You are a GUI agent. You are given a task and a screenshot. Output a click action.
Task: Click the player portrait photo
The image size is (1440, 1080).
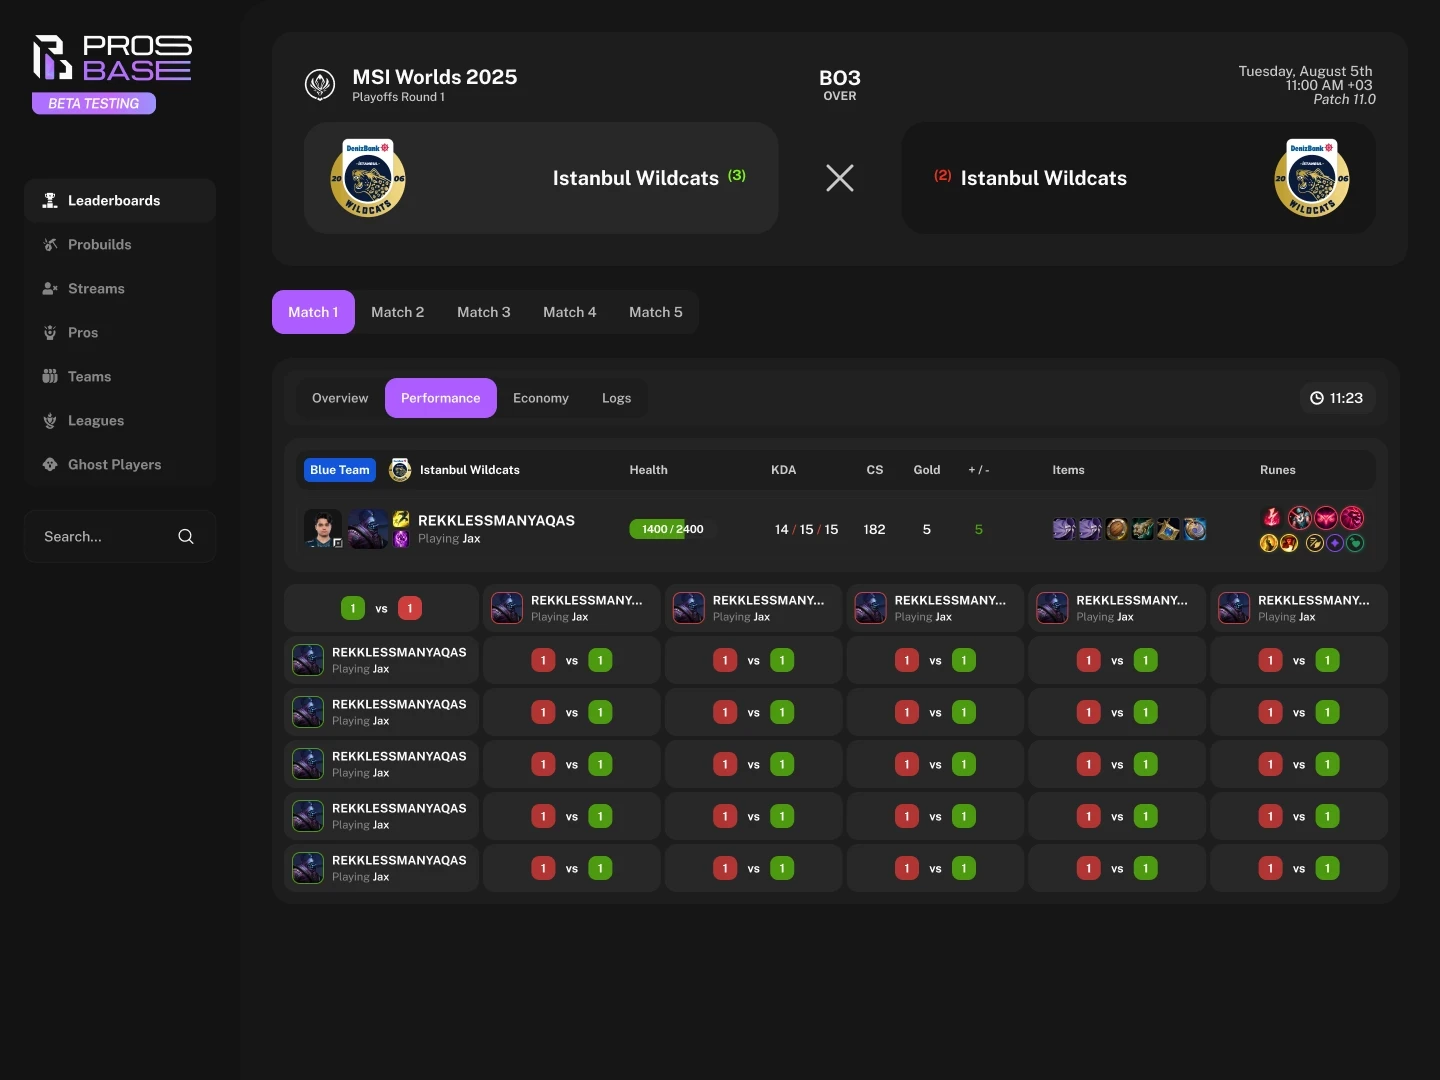coord(323,529)
